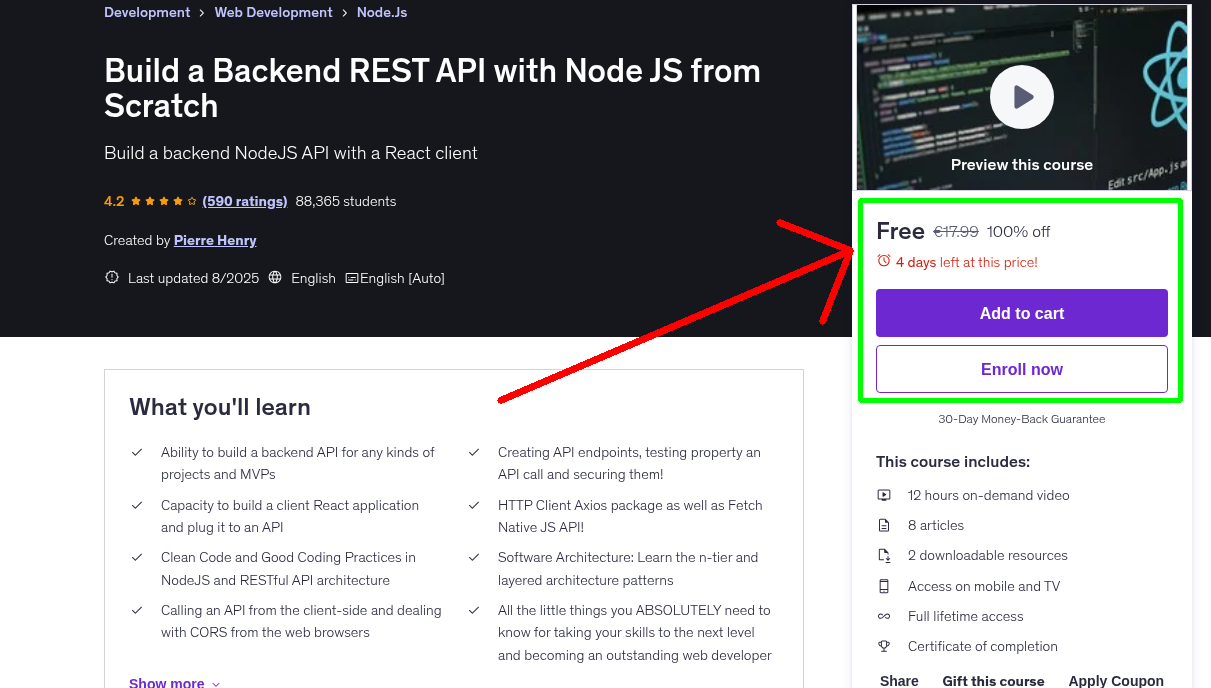Viewport: 1211px width, 688px height.
Task: Open the Development breadcrumb category
Action: pyautogui.click(x=147, y=12)
